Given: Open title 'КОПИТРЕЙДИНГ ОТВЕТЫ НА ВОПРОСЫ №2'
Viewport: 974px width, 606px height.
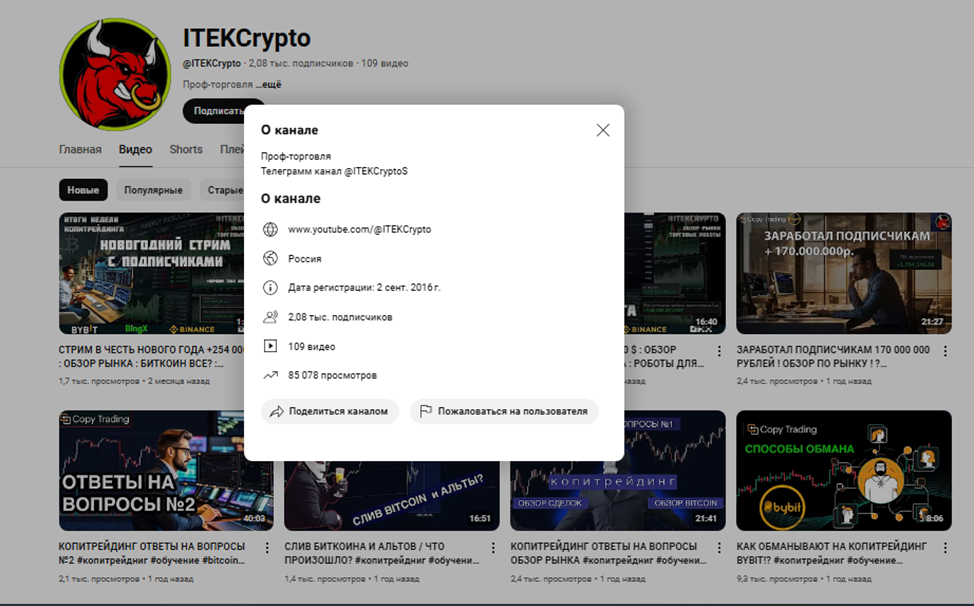Looking at the screenshot, I should tap(152, 553).
